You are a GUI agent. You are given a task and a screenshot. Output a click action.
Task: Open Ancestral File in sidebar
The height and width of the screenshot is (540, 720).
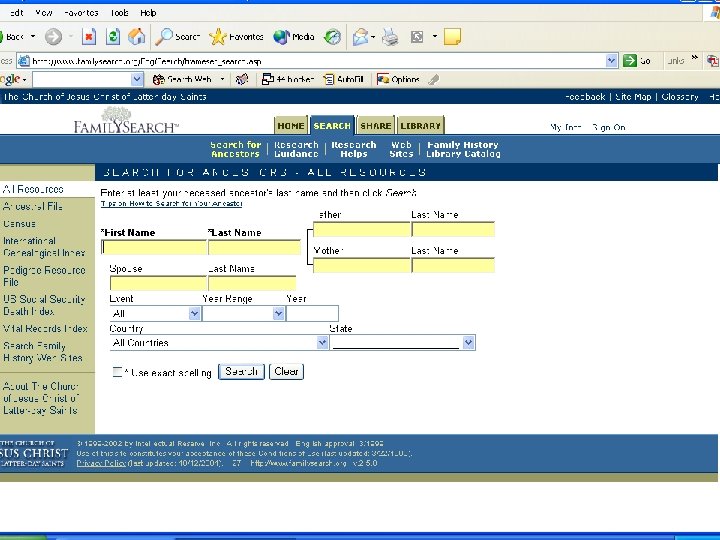pos(33,207)
